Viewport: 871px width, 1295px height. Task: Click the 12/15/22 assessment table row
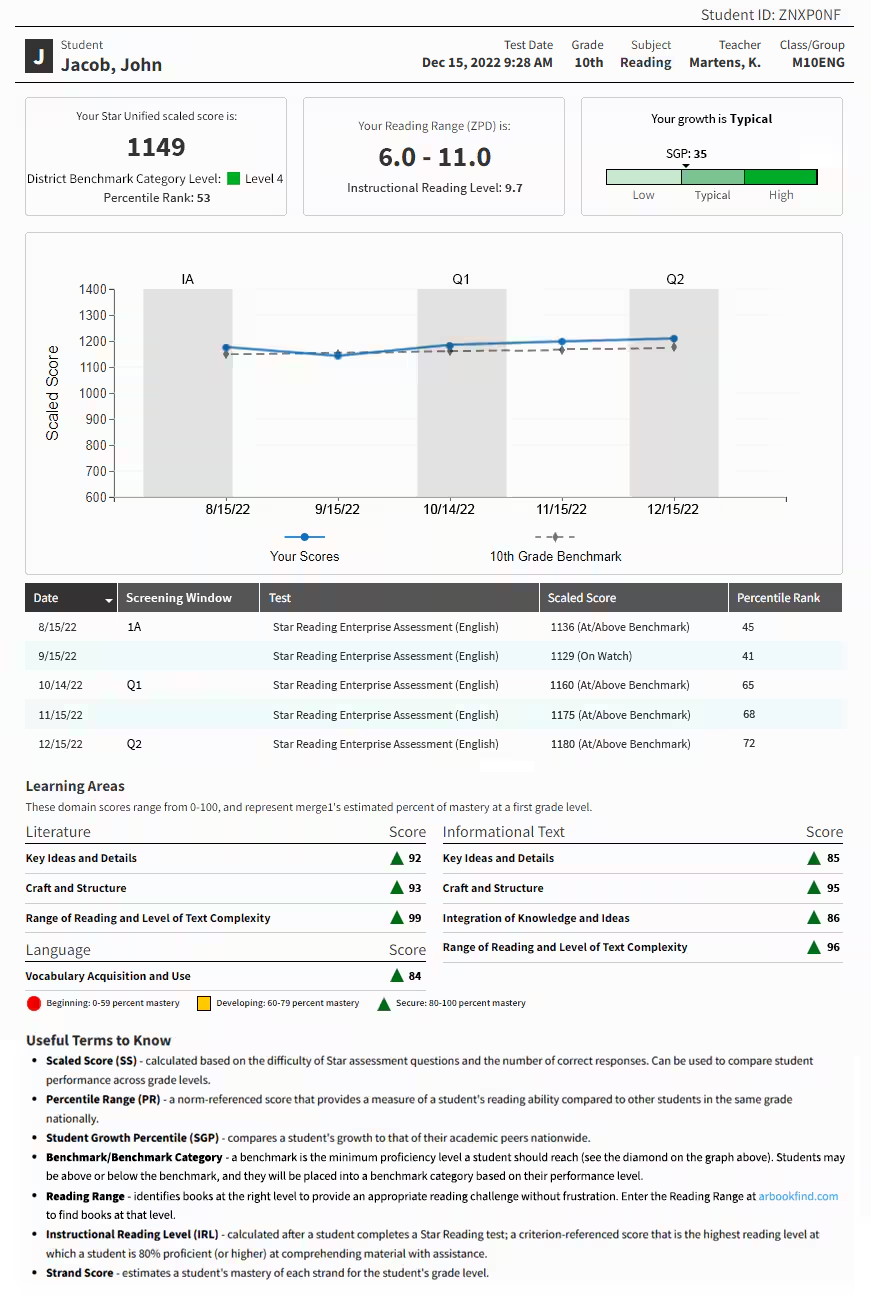point(434,744)
